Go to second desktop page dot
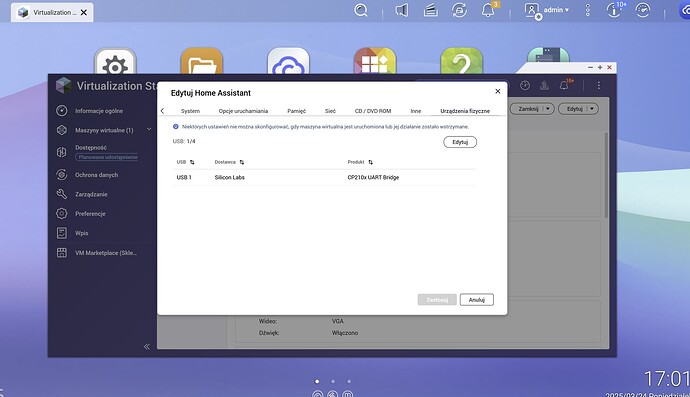The height and width of the screenshot is (397, 690). pyautogui.click(x=333, y=381)
